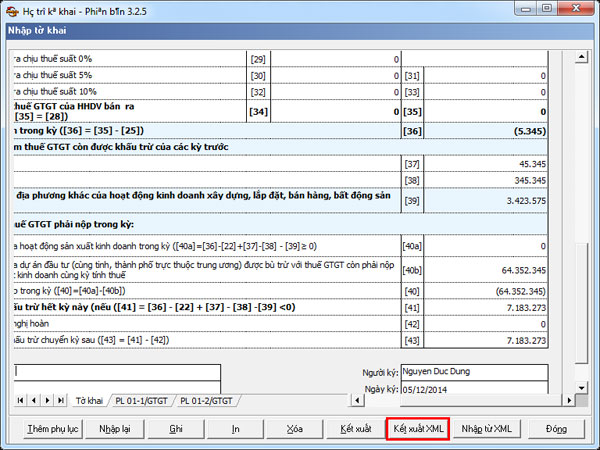The width and height of the screenshot is (600, 450).
Task: Switch to the Tờ khai tab
Action: pyautogui.click(x=90, y=401)
